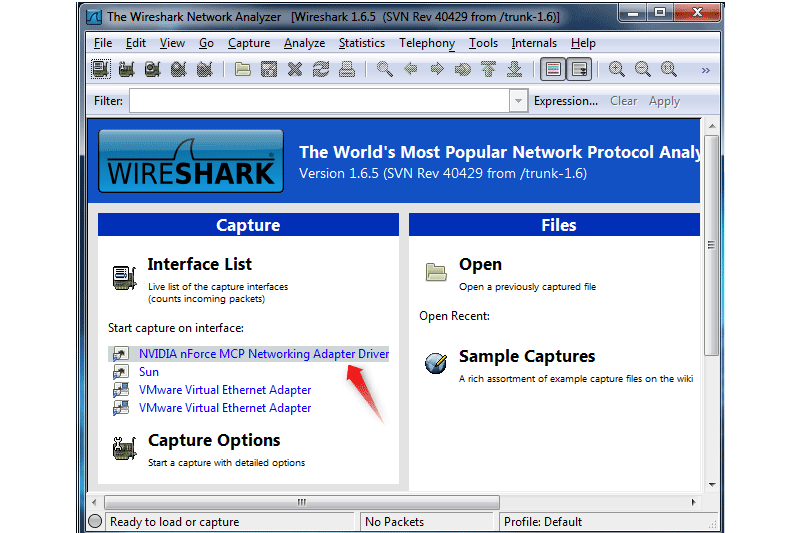Jump to last packet icon
The width and height of the screenshot is (800, 533).
pos(515,69)
